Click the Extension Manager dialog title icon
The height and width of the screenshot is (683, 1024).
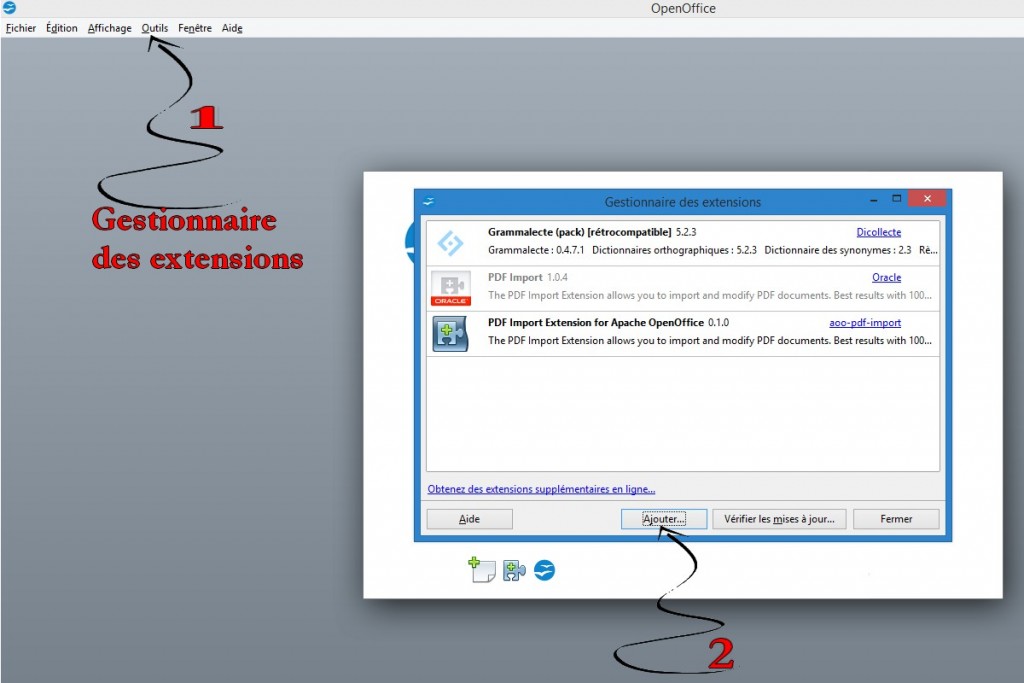[x=428, y=201]
